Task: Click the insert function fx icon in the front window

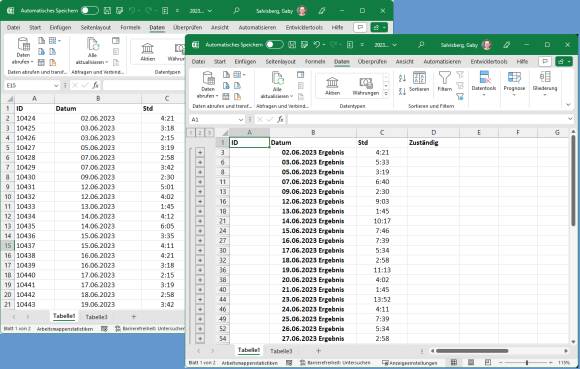Action: click(x=281, y=119)
